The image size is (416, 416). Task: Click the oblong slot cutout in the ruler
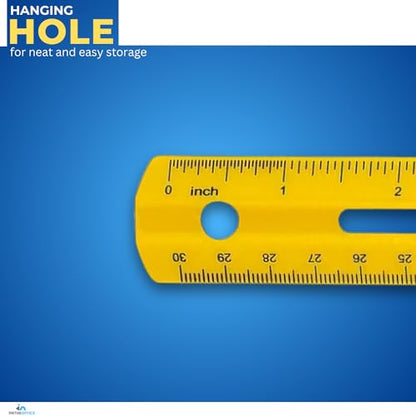[377, 221]
